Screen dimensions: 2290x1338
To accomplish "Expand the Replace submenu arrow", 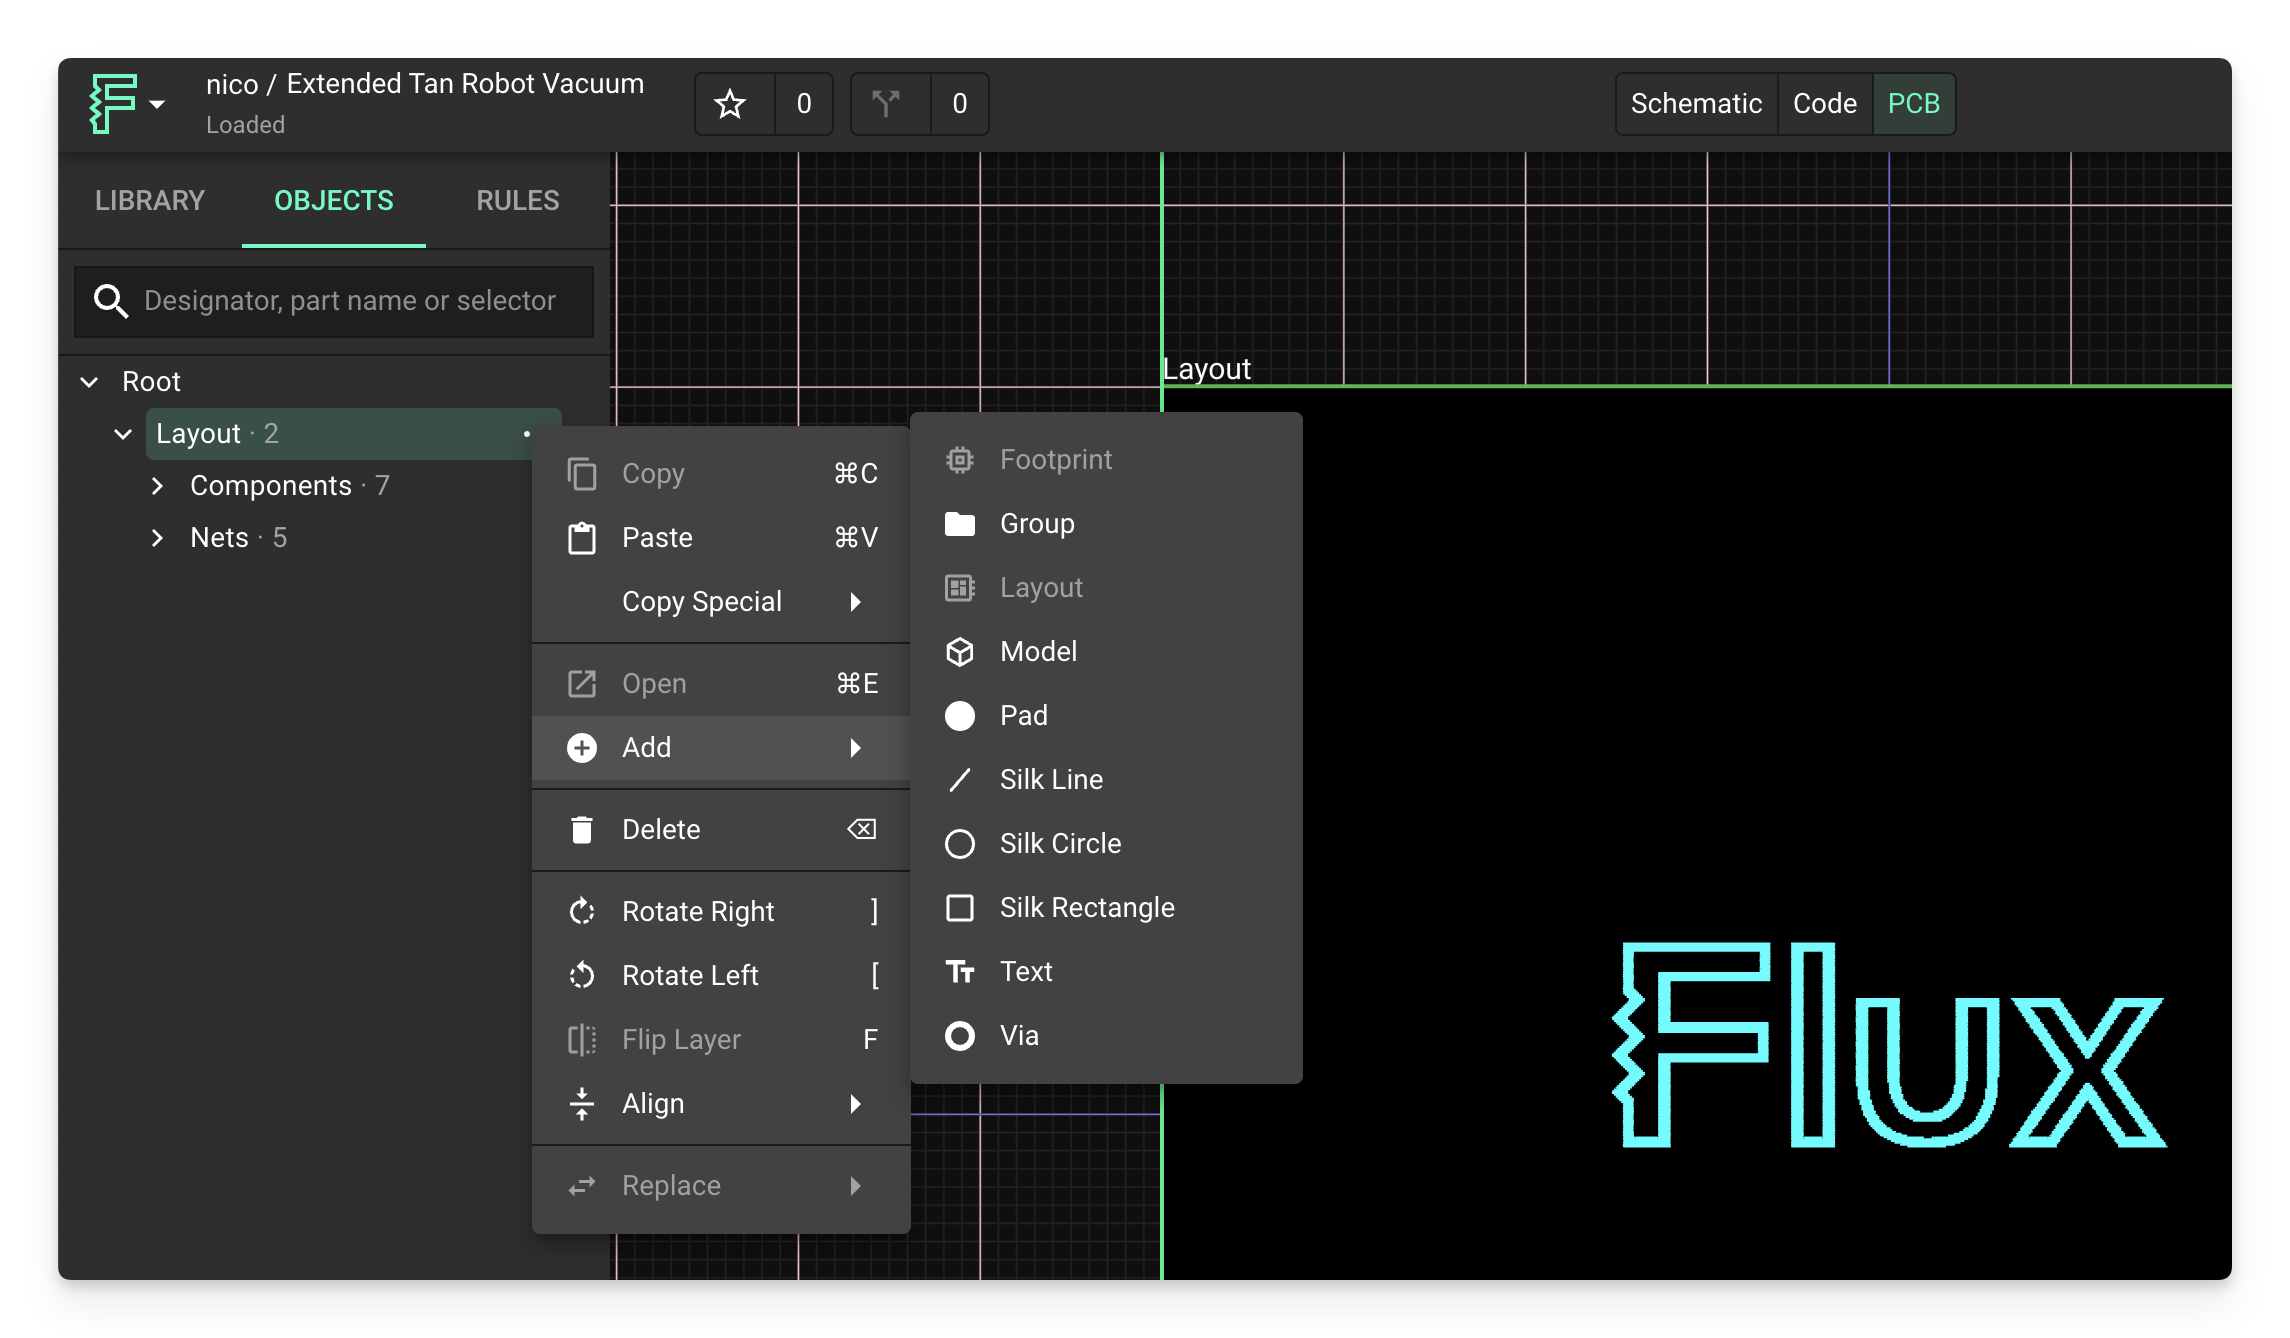I will click(x=856, y=1186).
